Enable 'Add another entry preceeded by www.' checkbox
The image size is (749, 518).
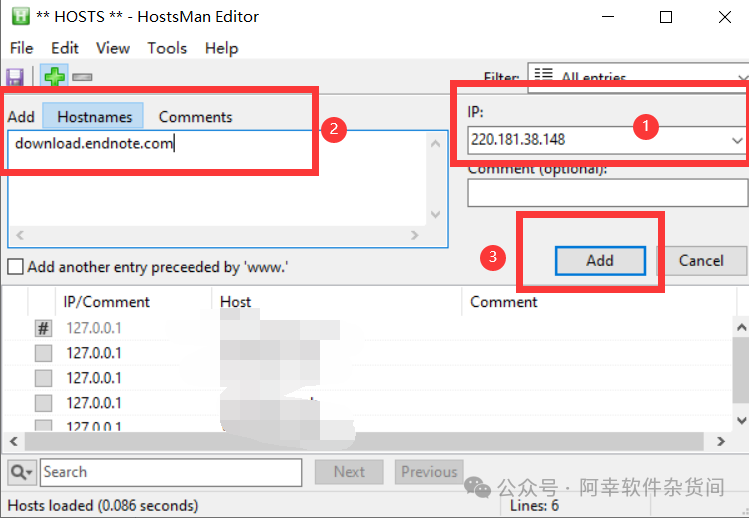pyautogui.click(x=15, y=267)
